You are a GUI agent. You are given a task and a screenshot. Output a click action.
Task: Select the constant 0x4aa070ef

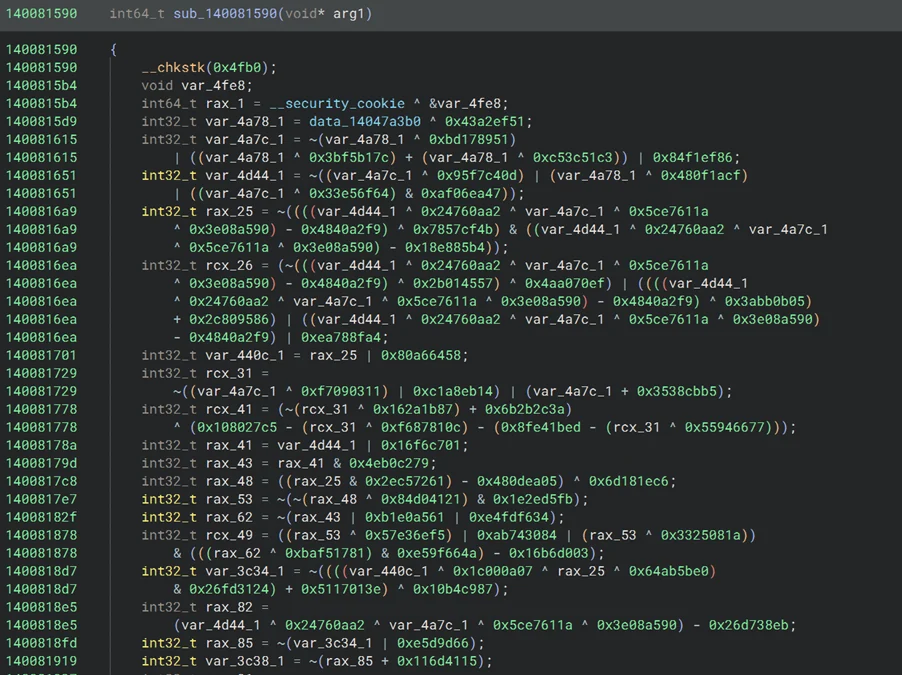pos(564,283)
